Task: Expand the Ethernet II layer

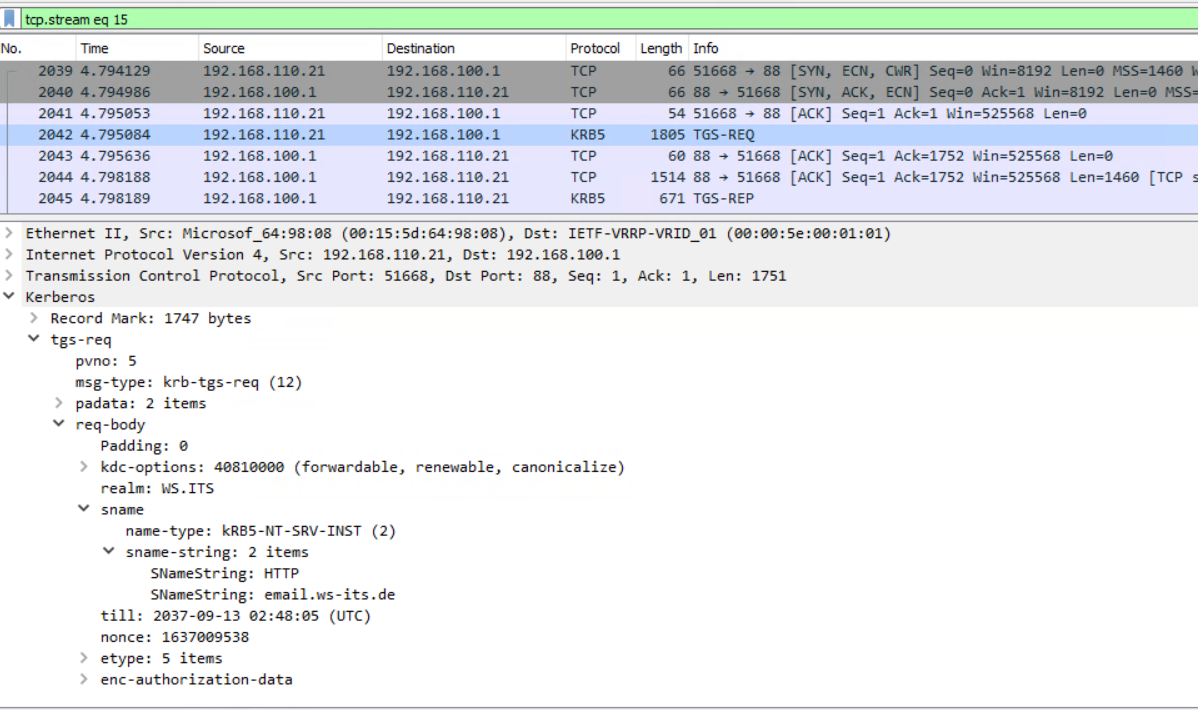Action: click(9, 232)
